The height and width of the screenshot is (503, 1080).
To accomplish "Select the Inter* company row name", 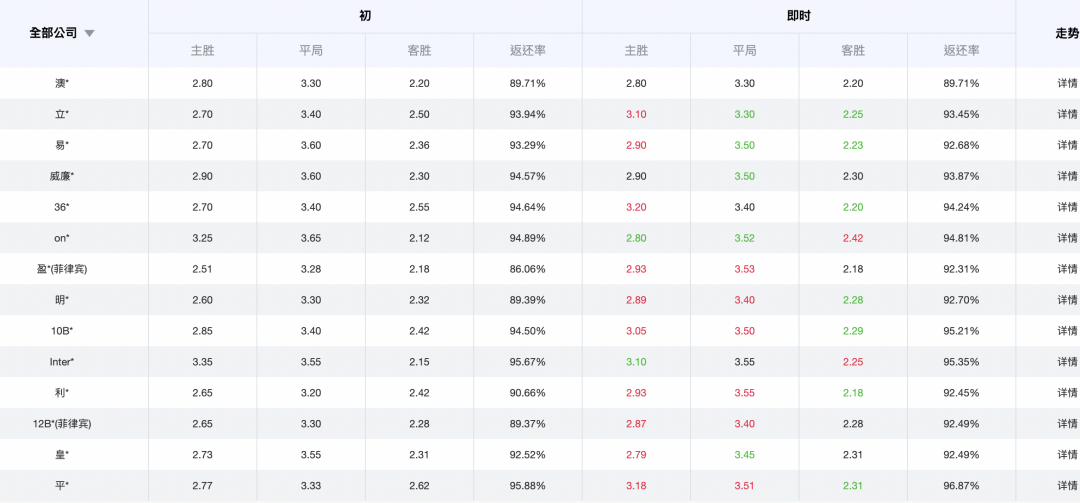I will tap(62, 362).
